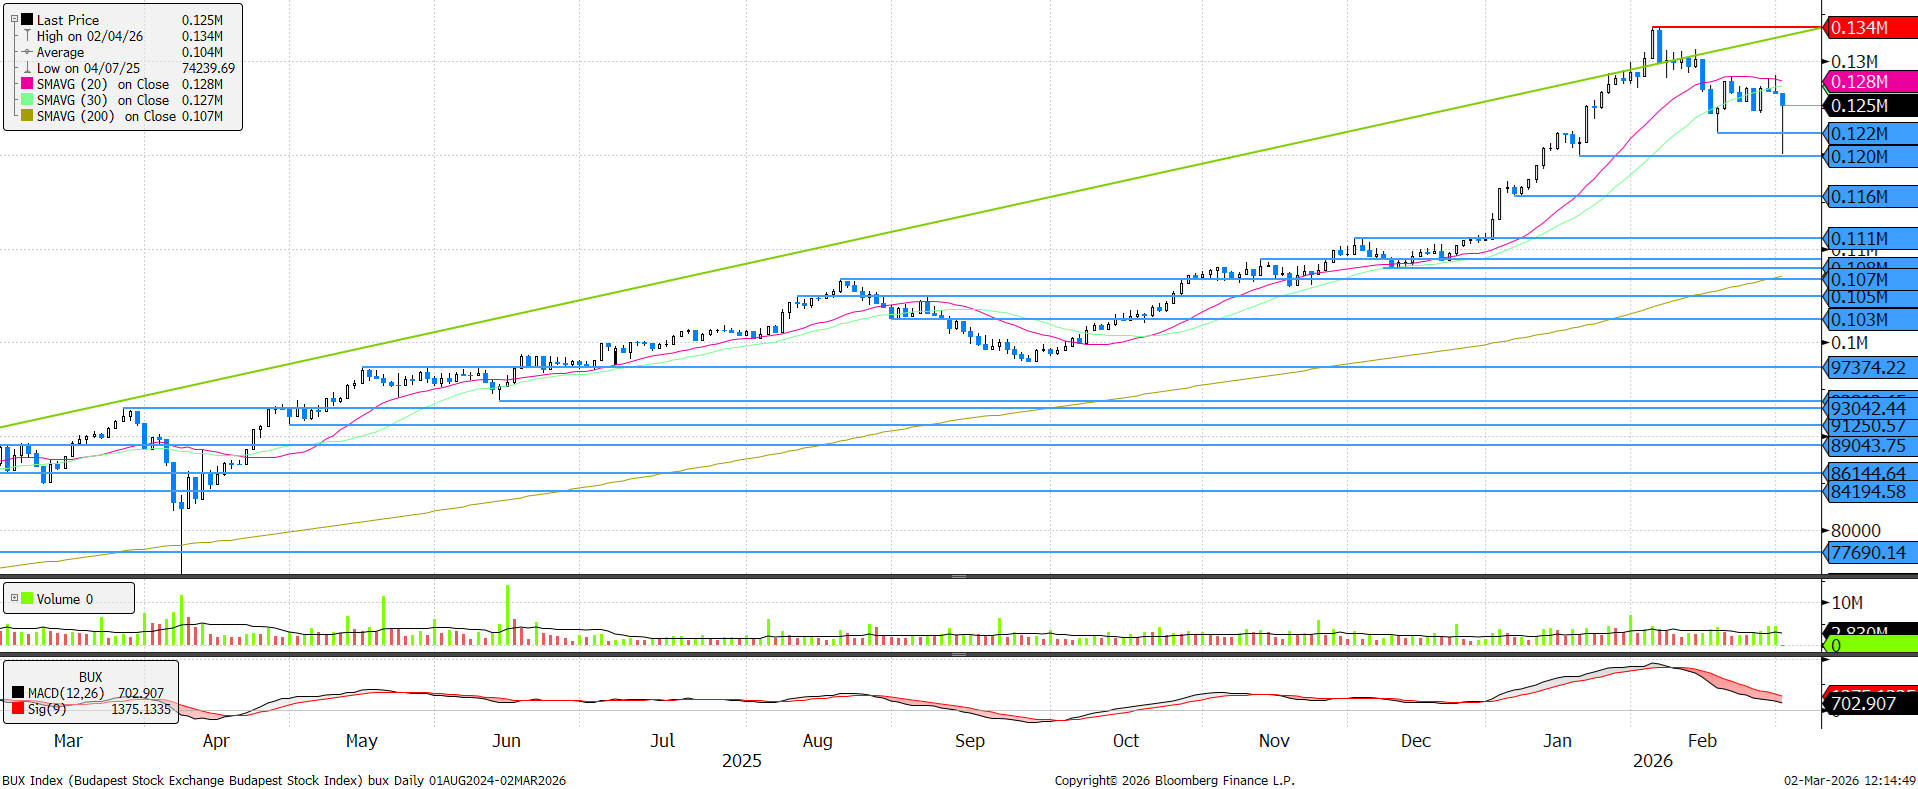Click the black 0.125M last price tag

(x=1868, y=106)
